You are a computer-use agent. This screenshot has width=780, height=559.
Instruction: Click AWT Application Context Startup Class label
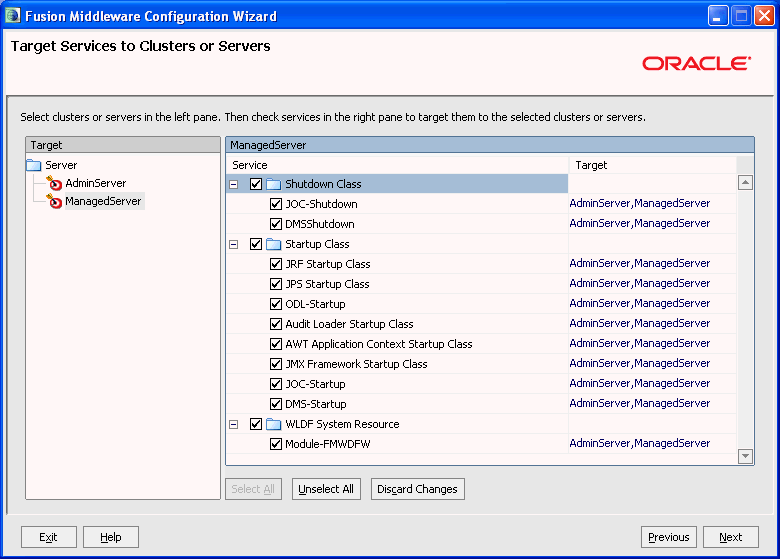[379, 344]
